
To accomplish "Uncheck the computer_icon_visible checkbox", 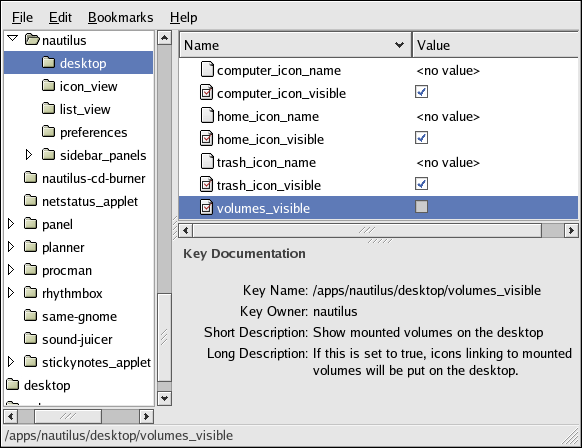I will tap(421, 92).
